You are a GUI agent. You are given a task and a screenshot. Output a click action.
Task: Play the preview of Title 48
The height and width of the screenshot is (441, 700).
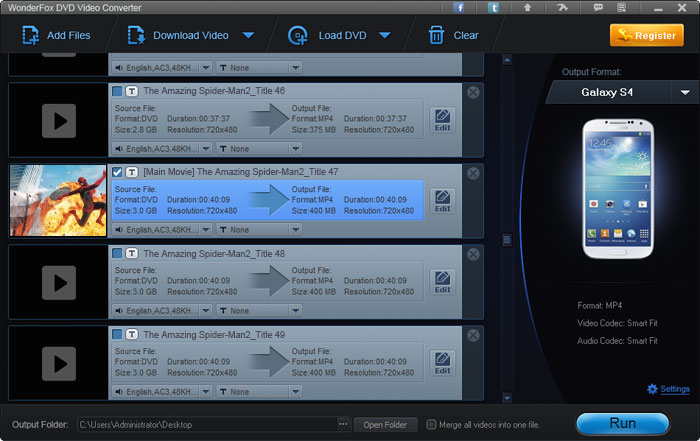59,283
